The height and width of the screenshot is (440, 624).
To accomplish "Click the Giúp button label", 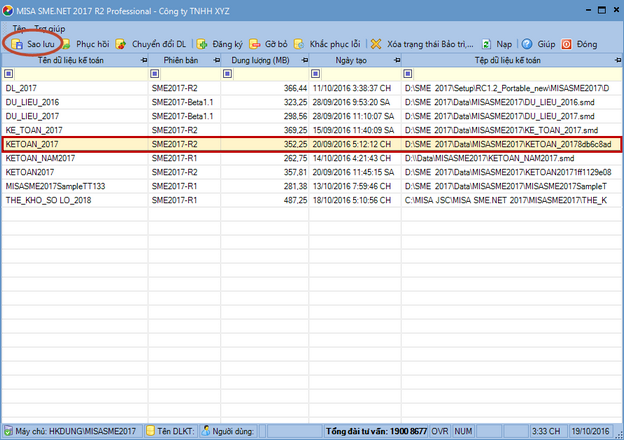I will coord(546,44).
